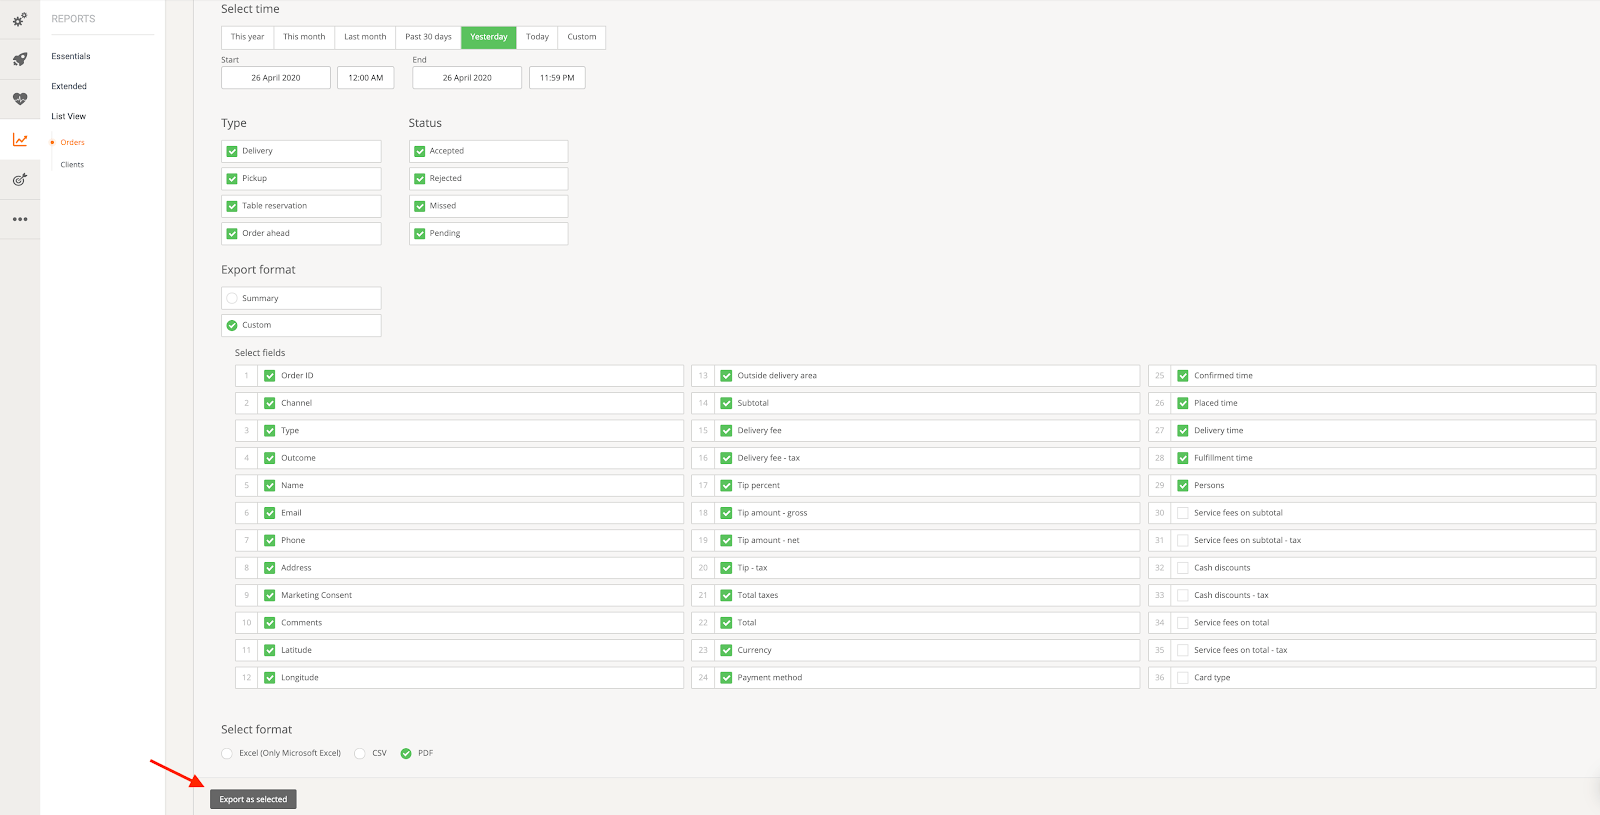The width and height of the screenshot is (1600, 815).
Task: Enable the Cash discounts field
Action: point(1183,568)
